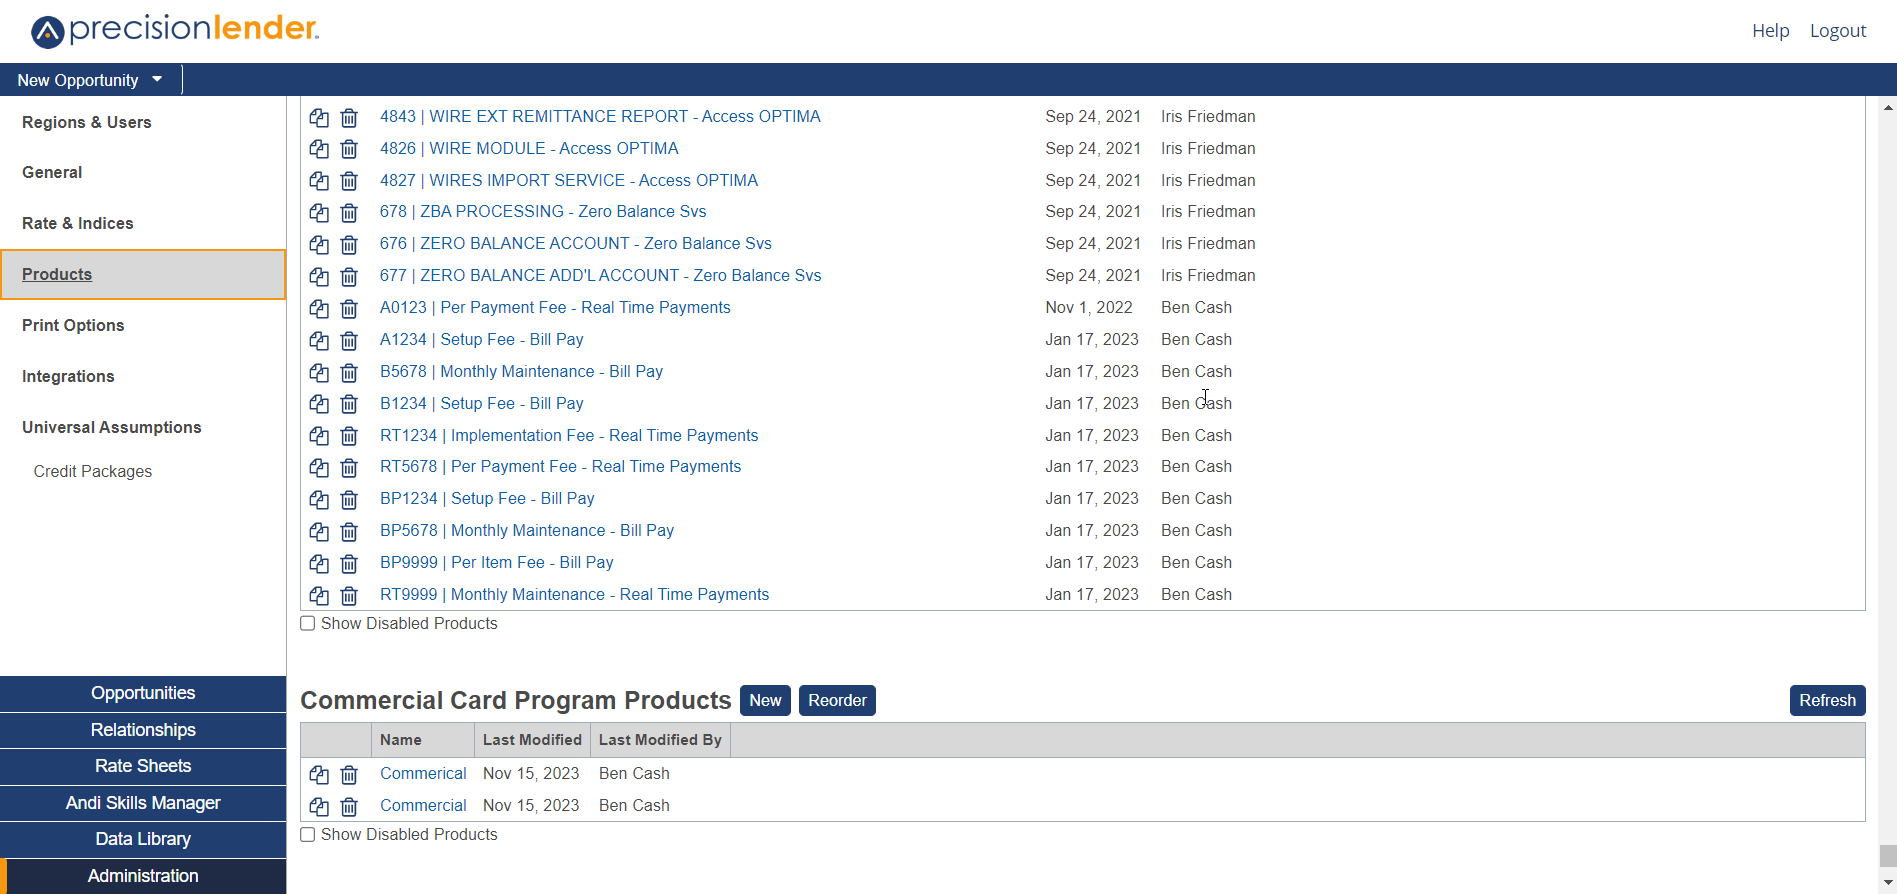The image size is (1897, 894).
Task: Switch to Opportunities
Action: click(143, 693)
